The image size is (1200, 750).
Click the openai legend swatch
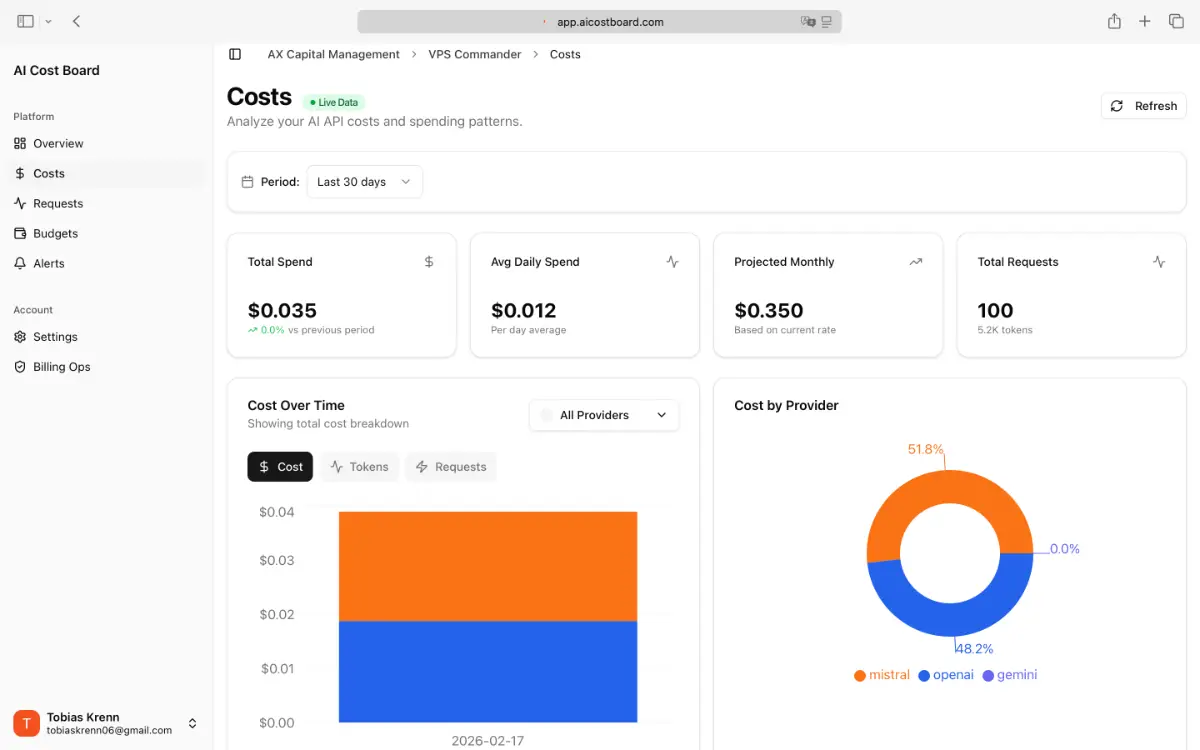click(924, 676)
